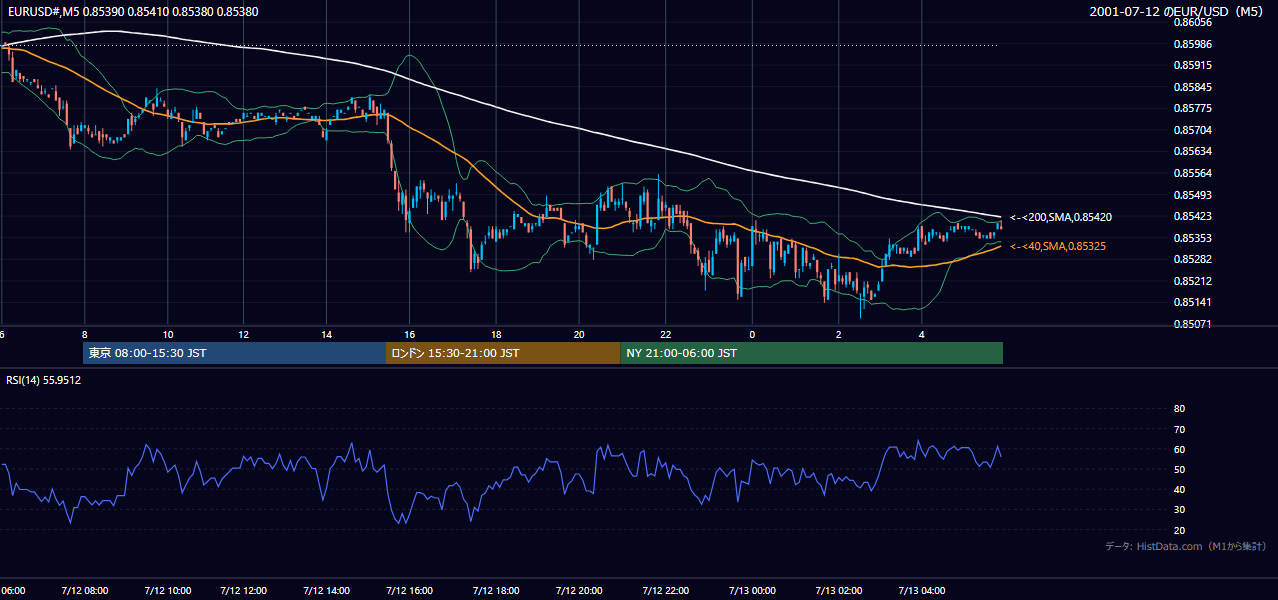Click hour label 20 under price chart
The image size is (1278, 600).
(579, 335)
